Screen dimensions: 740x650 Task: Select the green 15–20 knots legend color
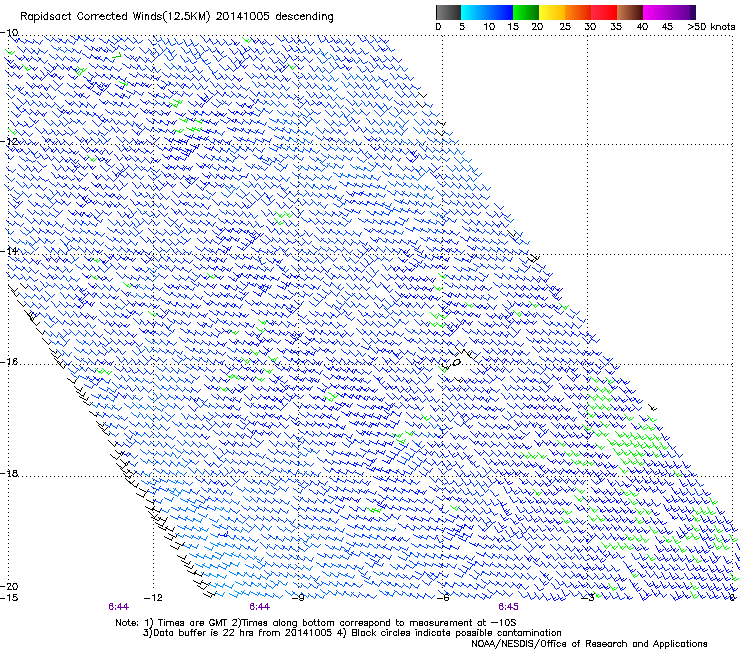coord(526,12)
